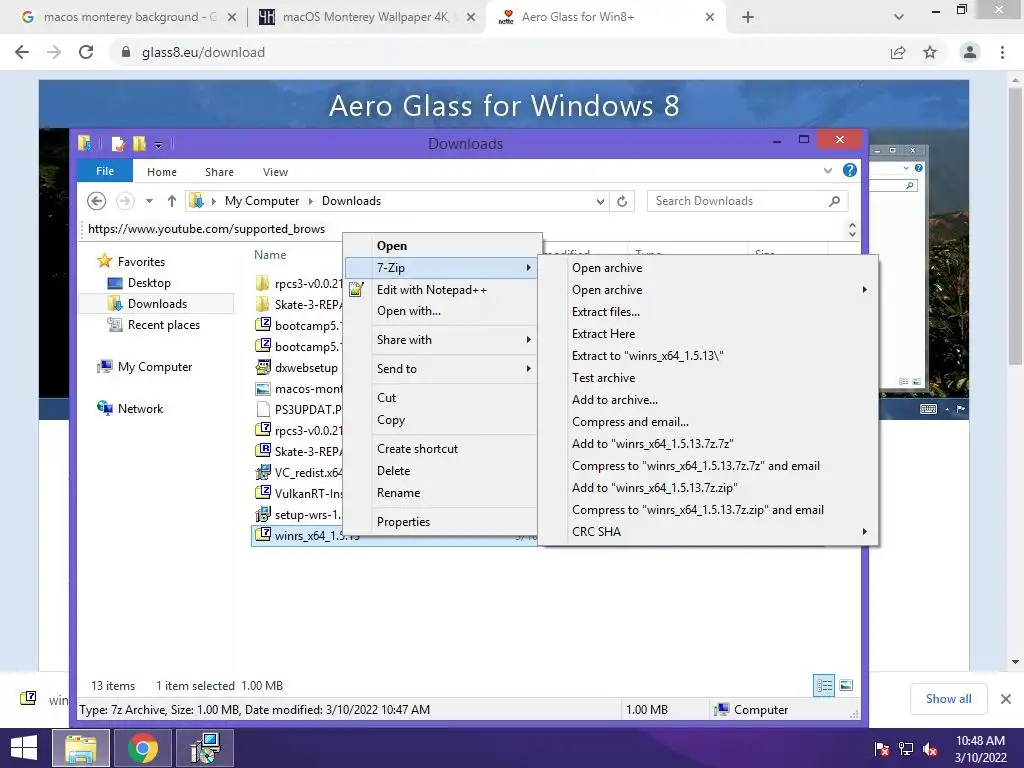Choose Extract files... in 7-Zip menu
The width and height of the screenshot is (1024, 768).
tap(605, 312)
